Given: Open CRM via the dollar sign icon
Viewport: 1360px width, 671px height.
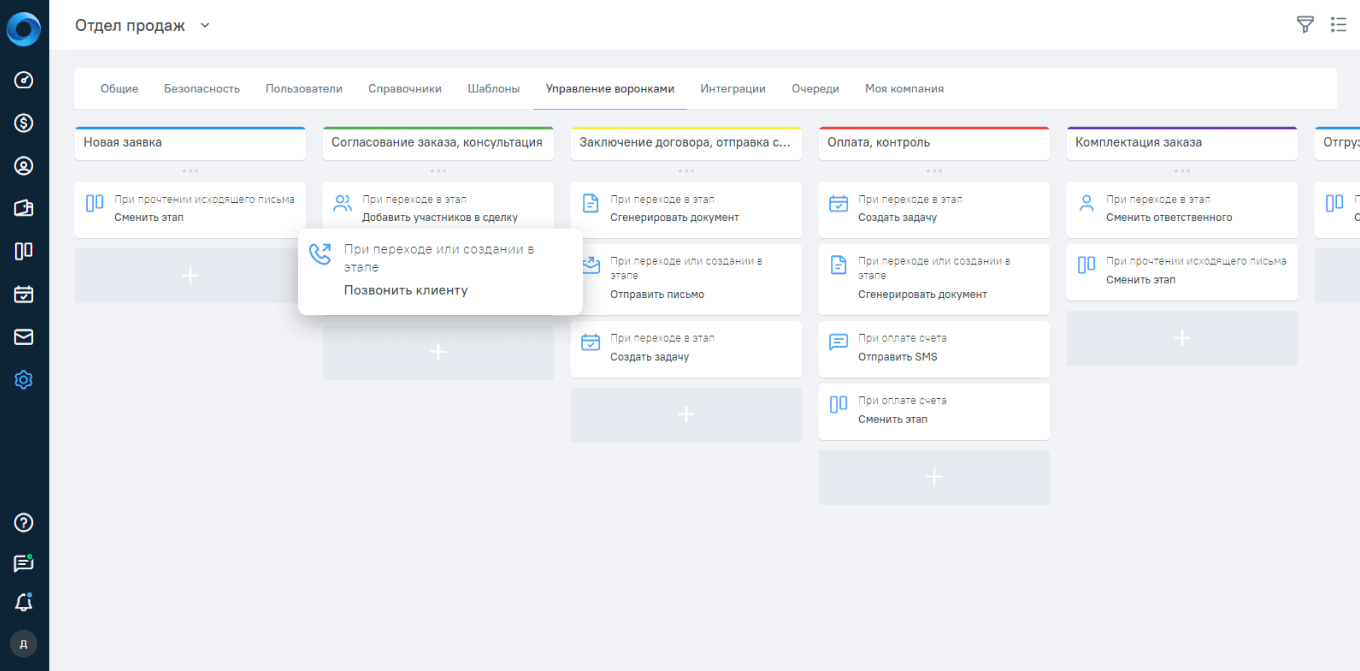Looking at the screenshot, I should click(x=23, y=122).
